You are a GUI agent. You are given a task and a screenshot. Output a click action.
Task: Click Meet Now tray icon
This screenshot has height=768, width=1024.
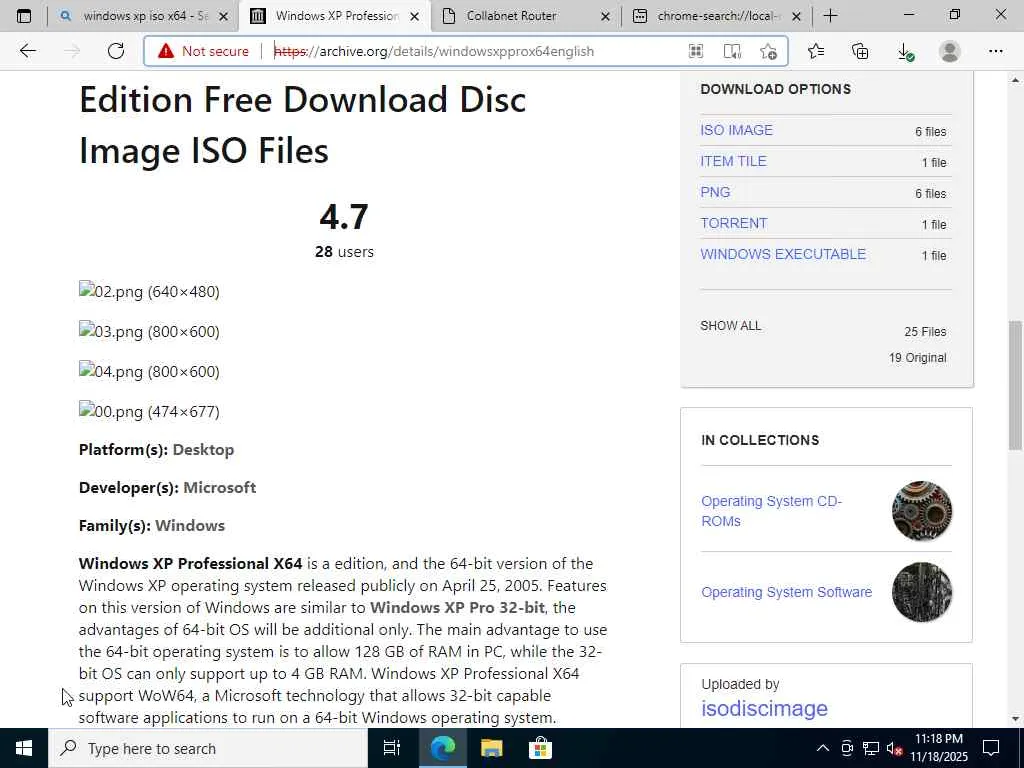pos(847,748)
